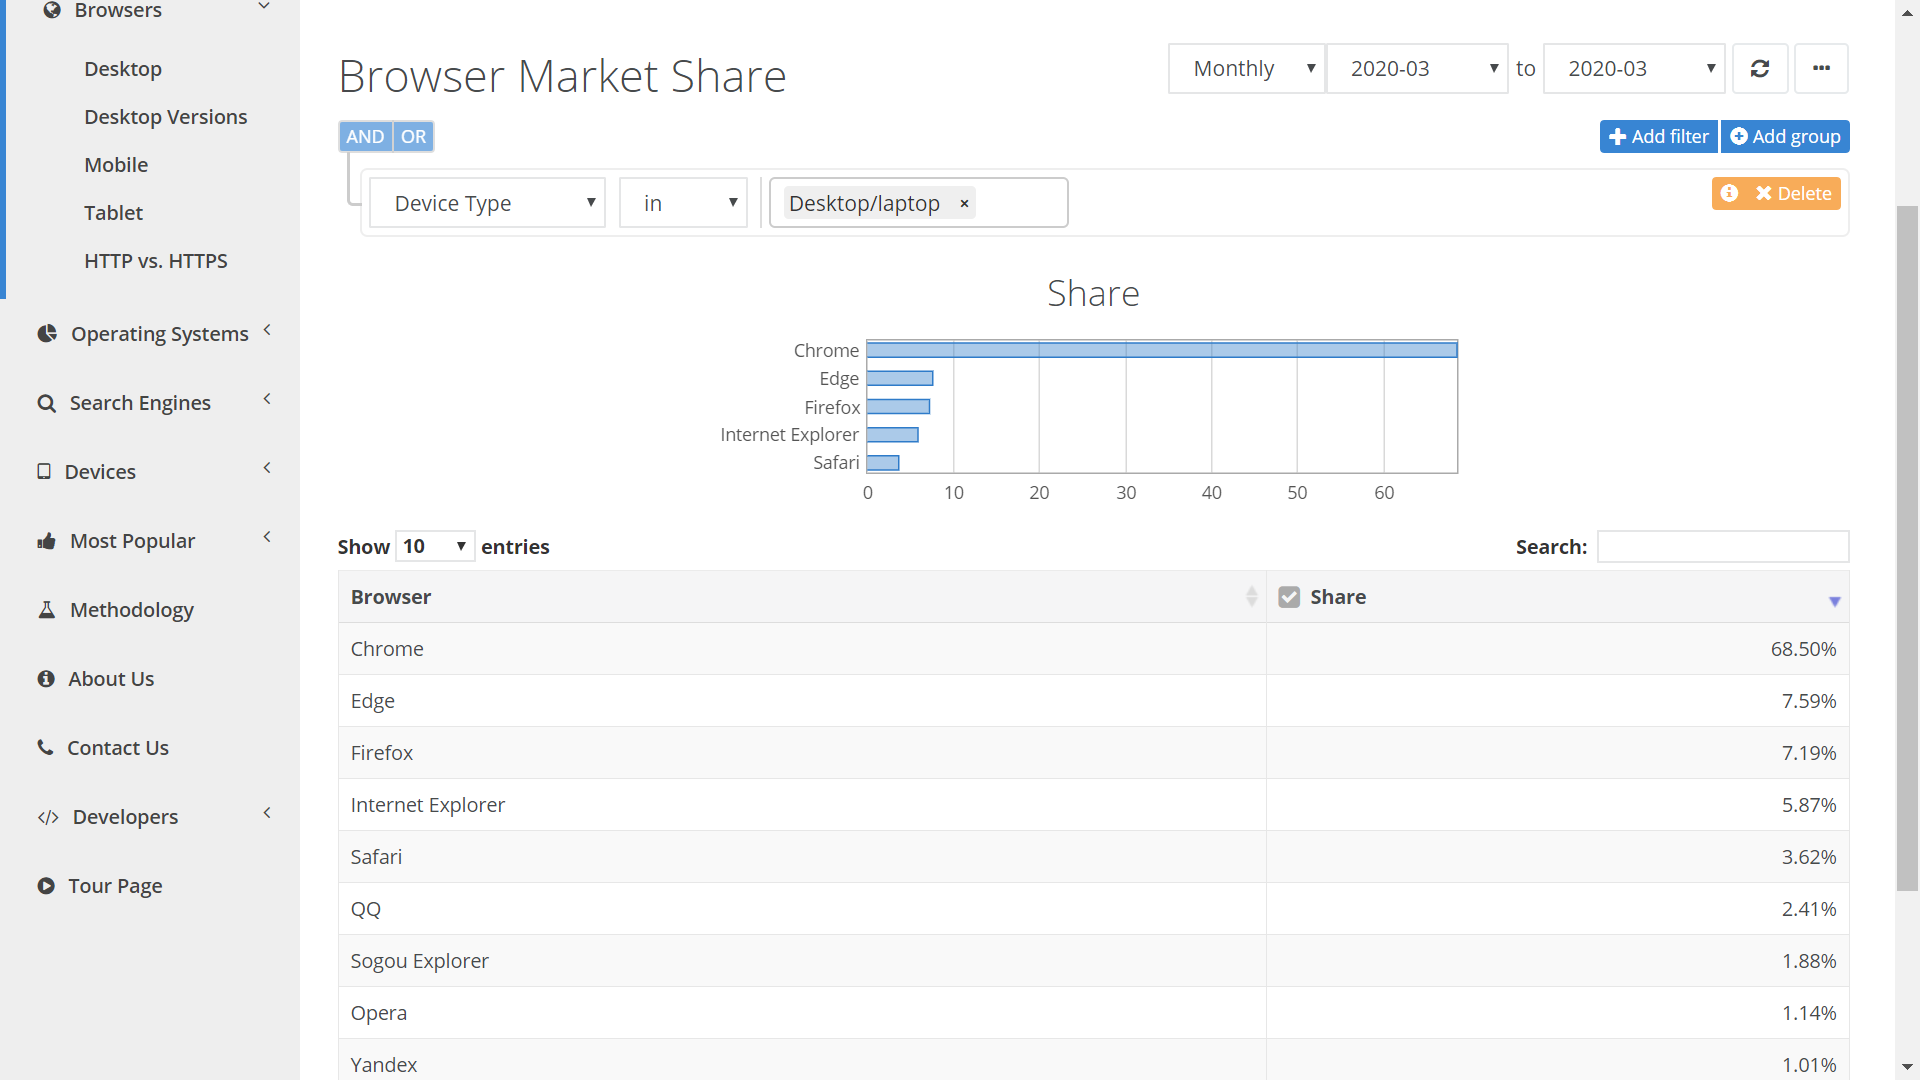Click the scrollbar down arrow

(x=1908, y=1067)
